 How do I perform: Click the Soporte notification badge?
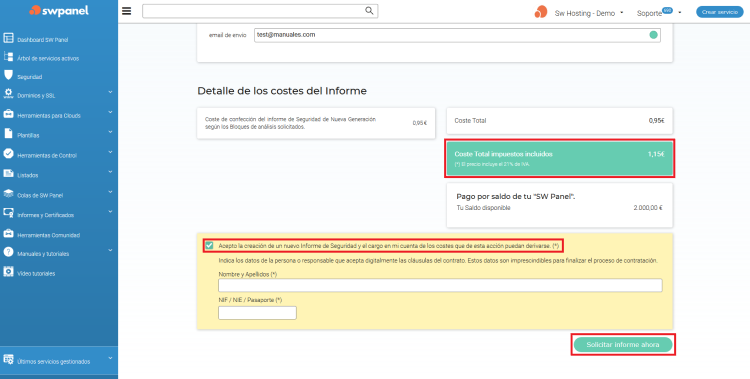click(x=667, y=10)
